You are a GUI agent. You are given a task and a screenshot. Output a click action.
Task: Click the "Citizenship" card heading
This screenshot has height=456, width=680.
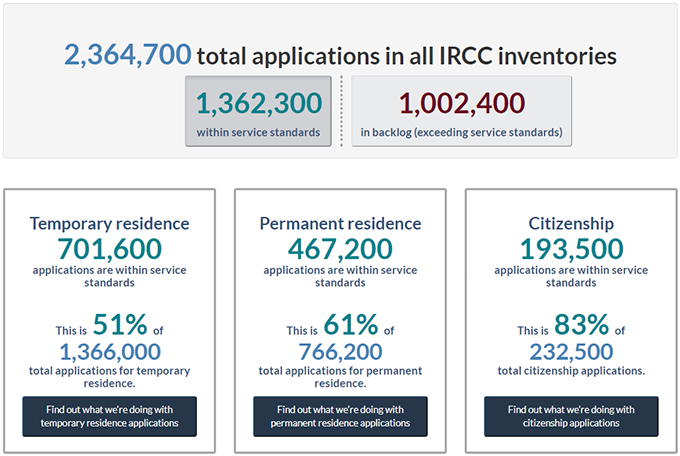571,223
